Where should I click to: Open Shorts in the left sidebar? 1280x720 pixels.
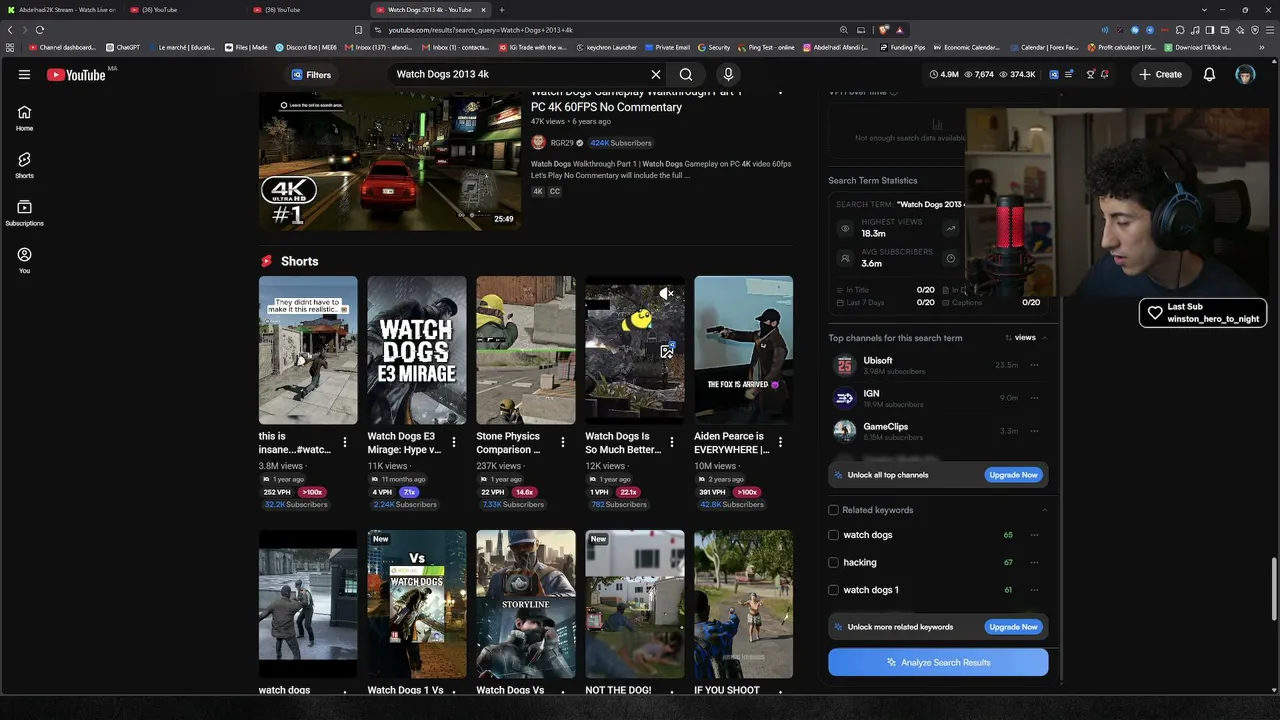pos(24,166)
